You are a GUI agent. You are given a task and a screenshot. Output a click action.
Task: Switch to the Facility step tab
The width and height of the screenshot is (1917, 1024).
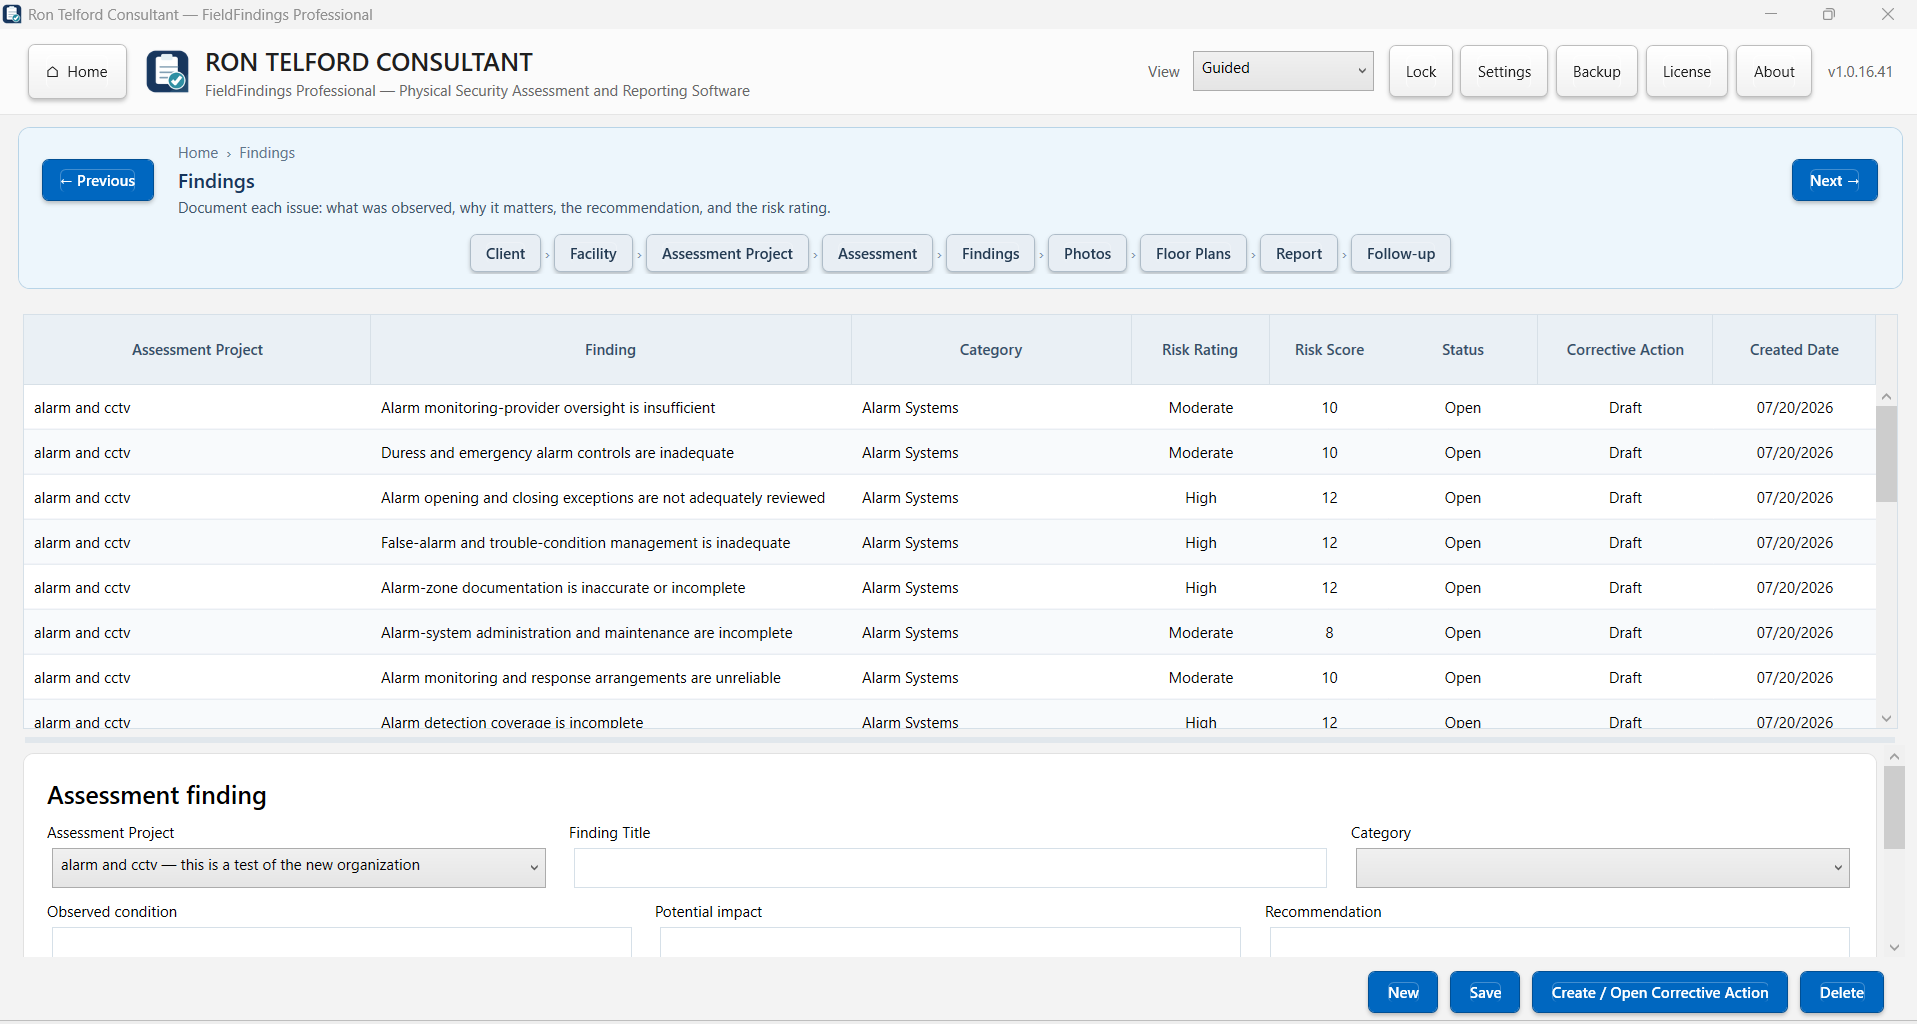click(593, 254)
